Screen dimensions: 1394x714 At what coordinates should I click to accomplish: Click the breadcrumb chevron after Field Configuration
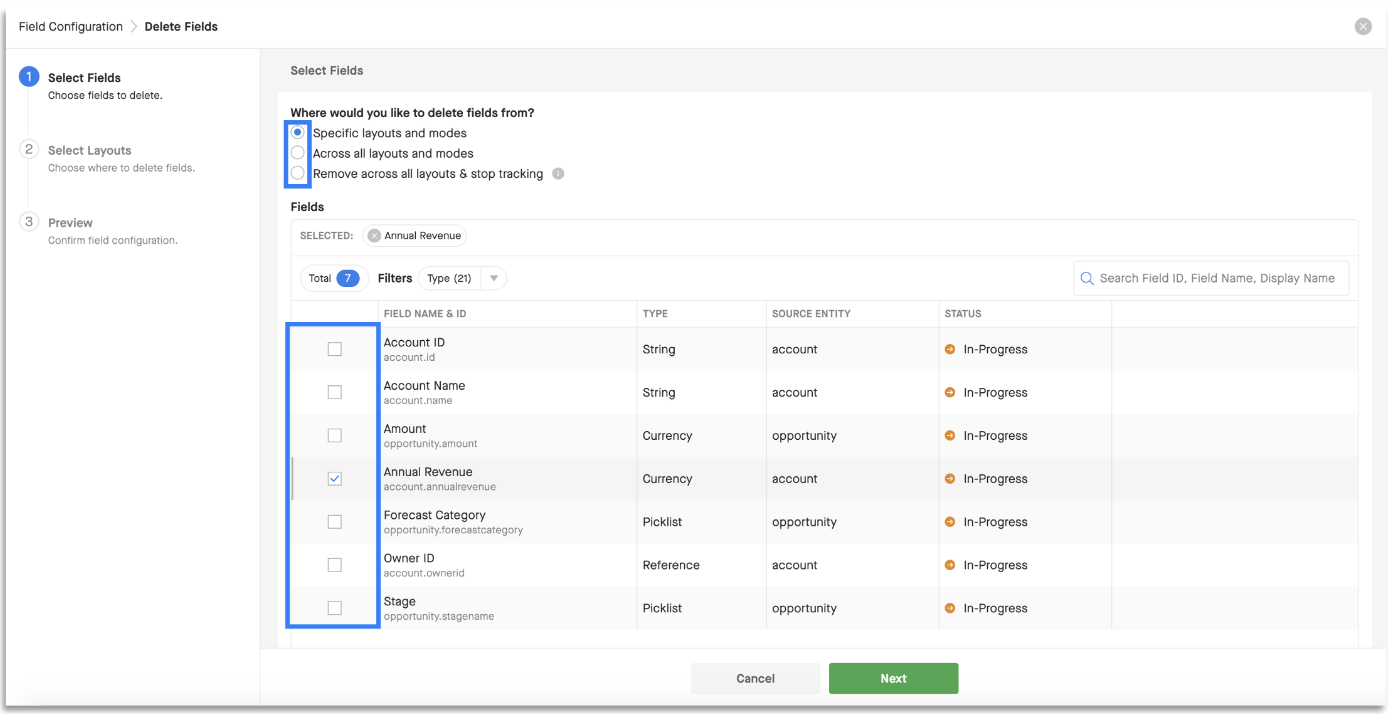134,27
